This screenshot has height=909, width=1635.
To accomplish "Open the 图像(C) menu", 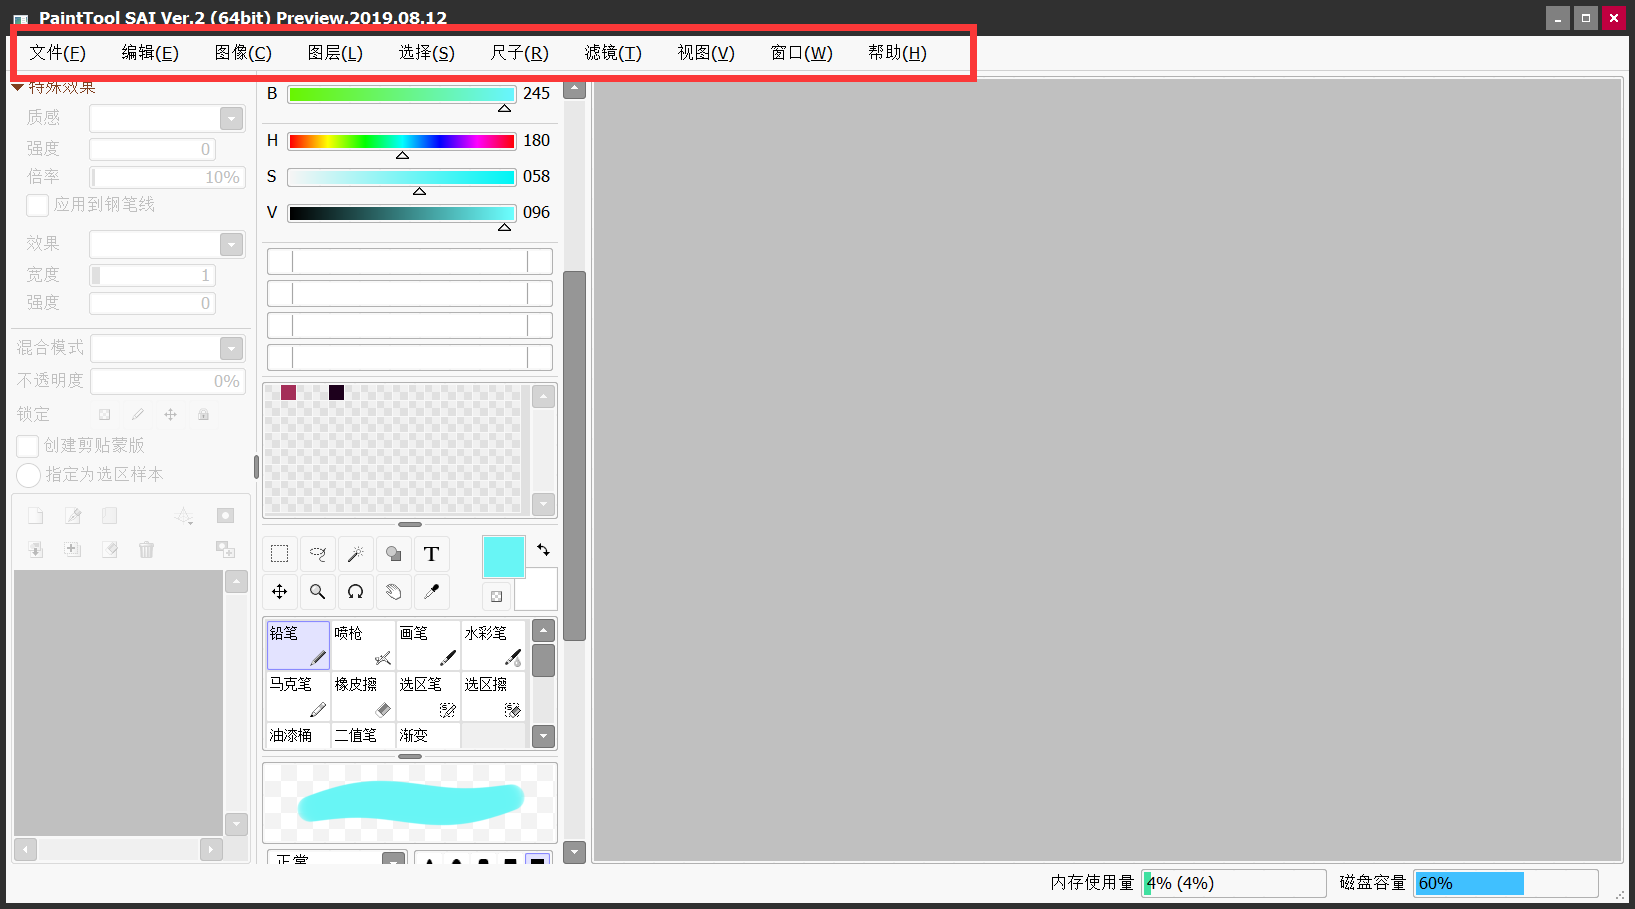I will [243, 53].
